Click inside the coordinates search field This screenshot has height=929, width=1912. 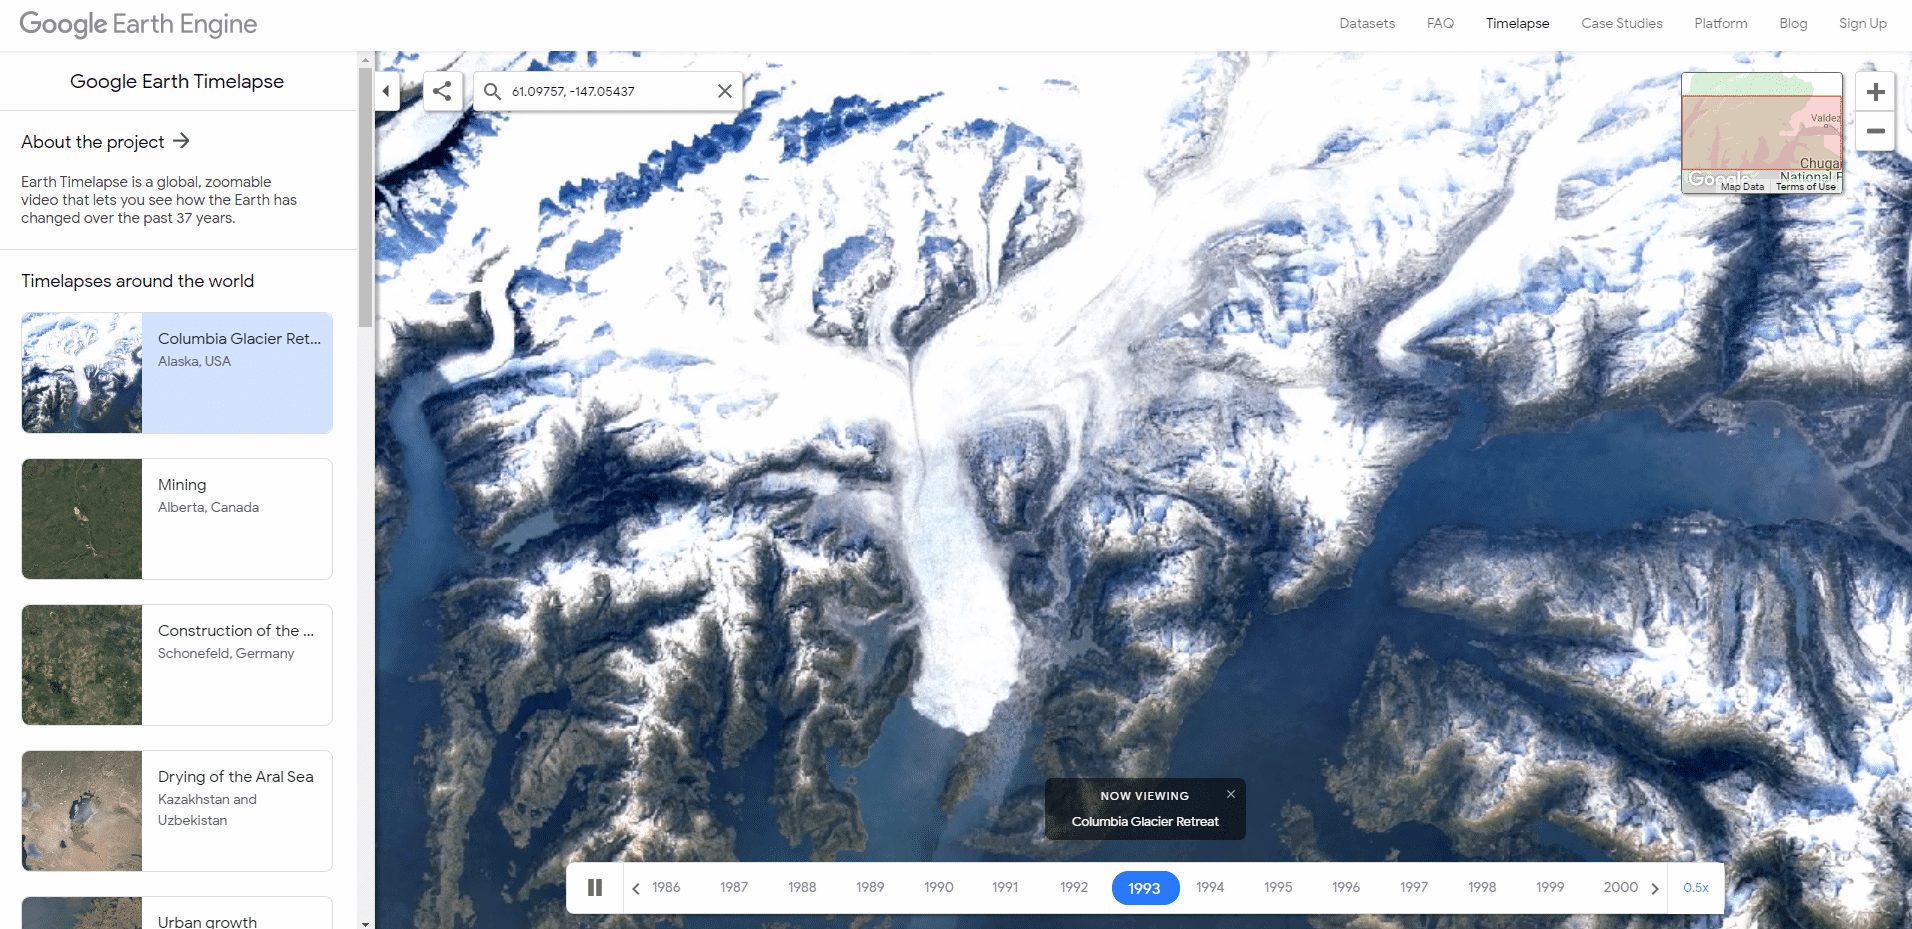(608, 91)
